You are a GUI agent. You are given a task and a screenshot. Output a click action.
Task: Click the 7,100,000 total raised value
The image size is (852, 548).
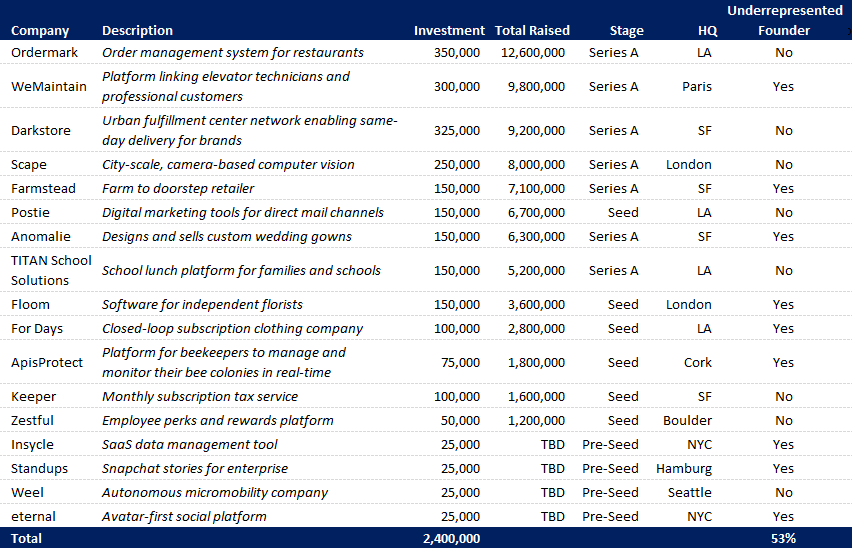click(x=536, y=188)
